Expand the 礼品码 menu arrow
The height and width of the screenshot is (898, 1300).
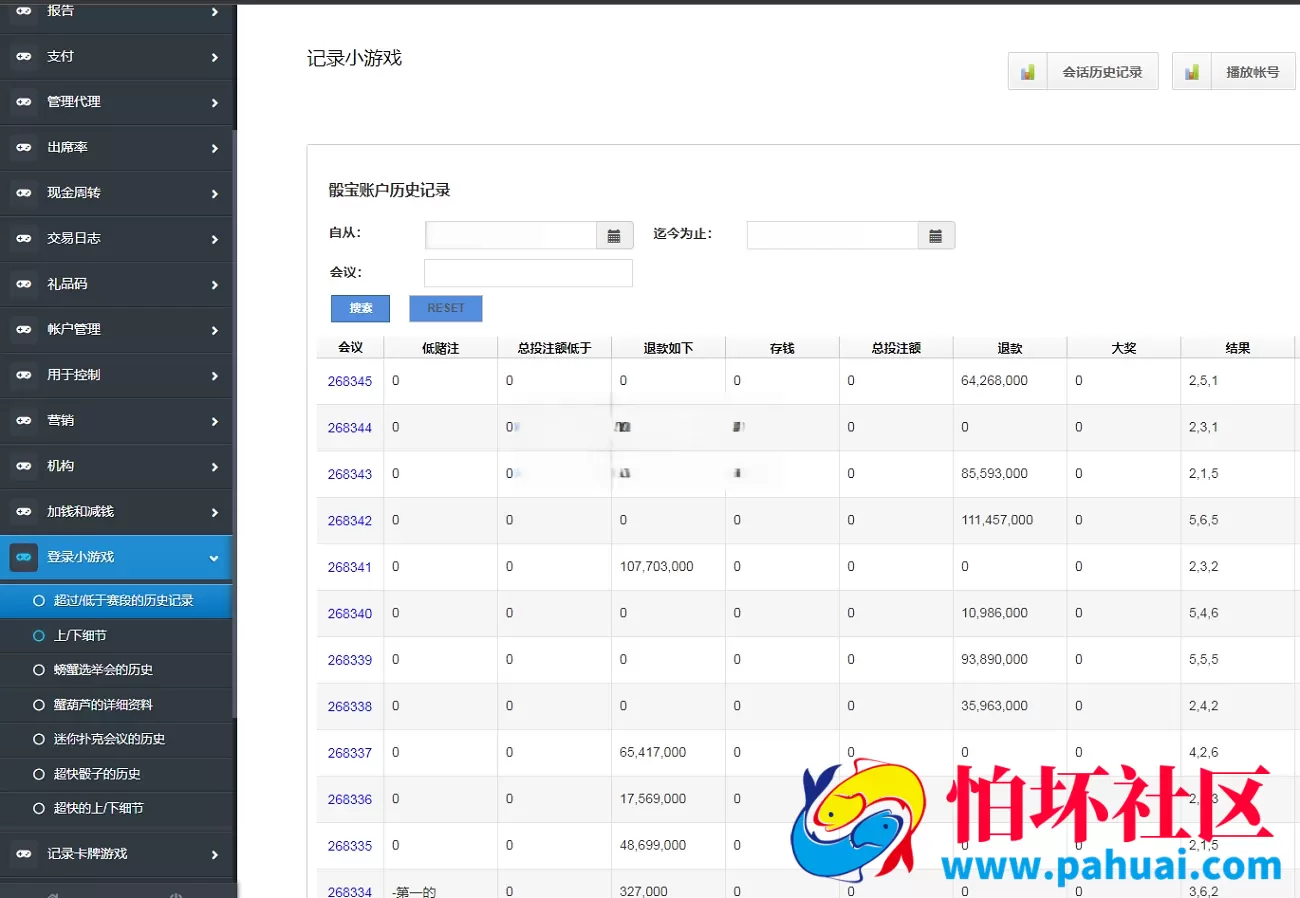[214, 285]
